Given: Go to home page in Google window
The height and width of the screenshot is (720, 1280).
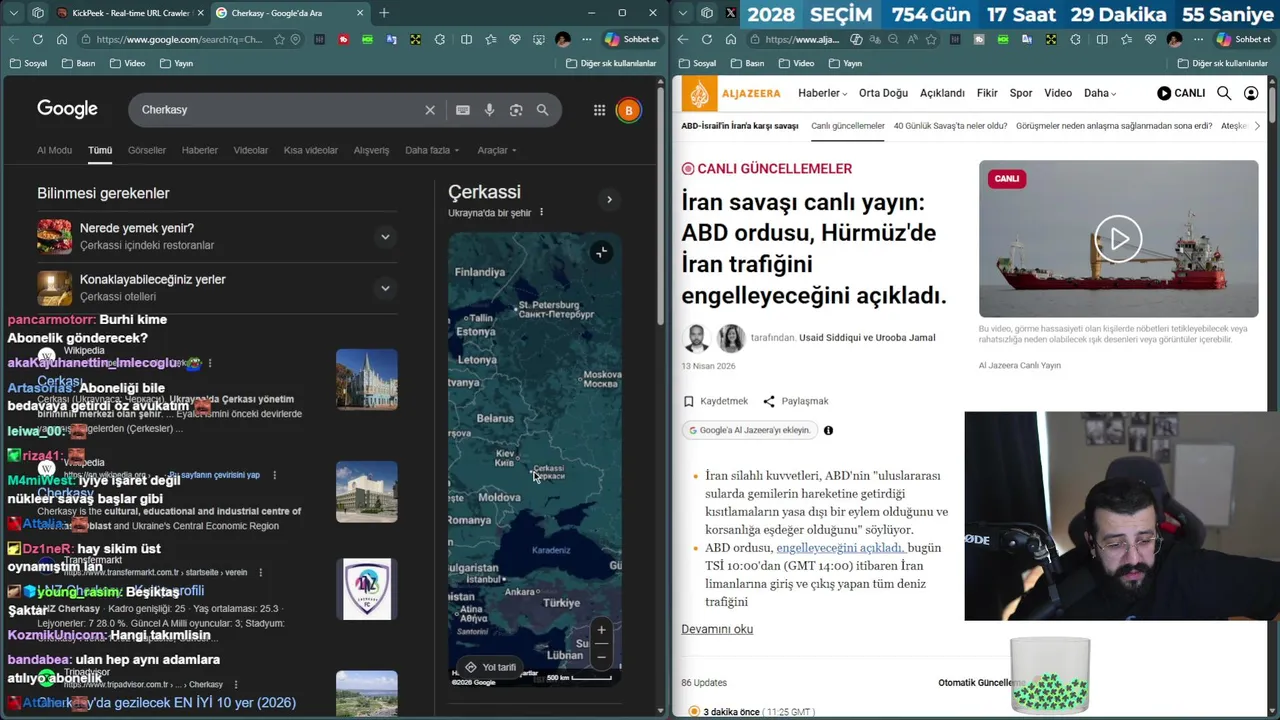Looking at the screenshot, I should point(62,39).
